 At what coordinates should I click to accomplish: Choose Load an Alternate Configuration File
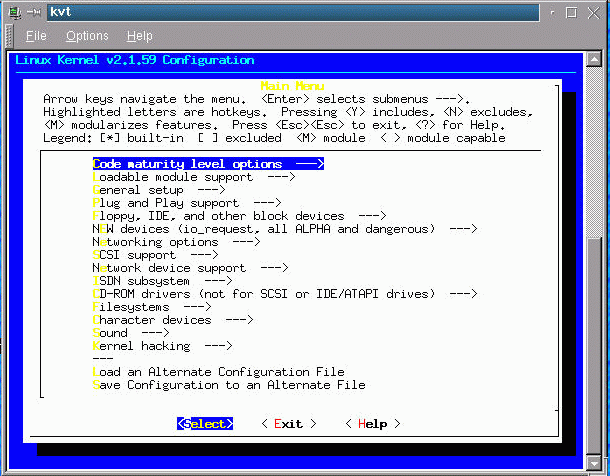(x=218, y=372)
